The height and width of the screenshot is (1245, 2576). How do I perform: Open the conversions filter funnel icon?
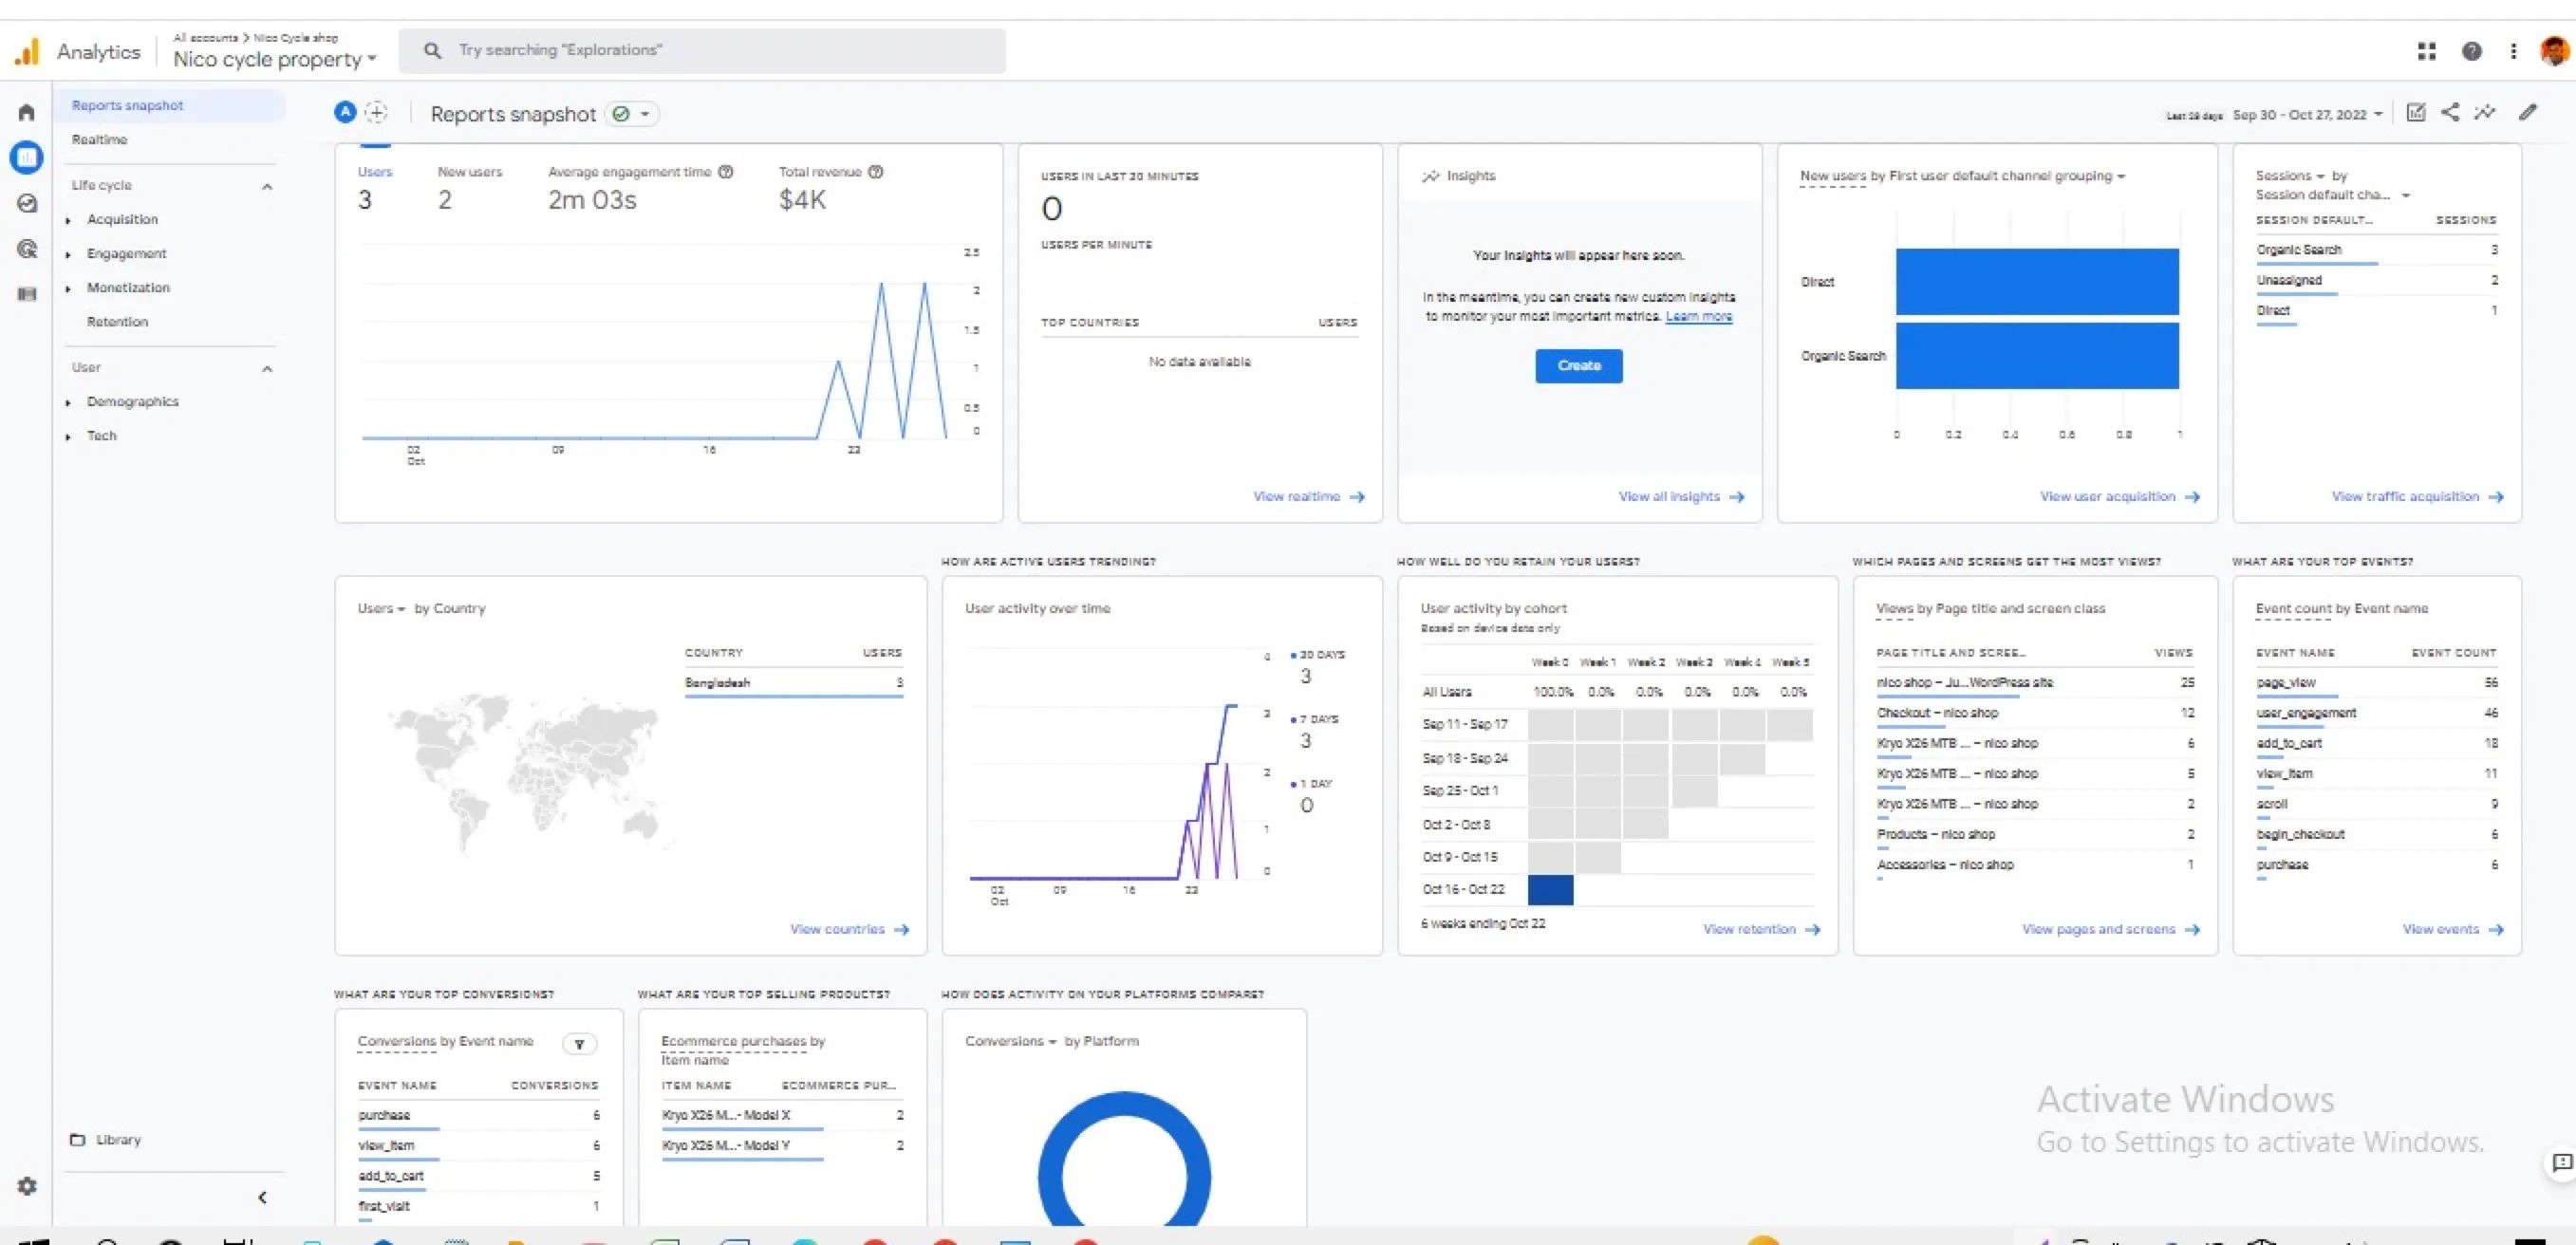579,1044
